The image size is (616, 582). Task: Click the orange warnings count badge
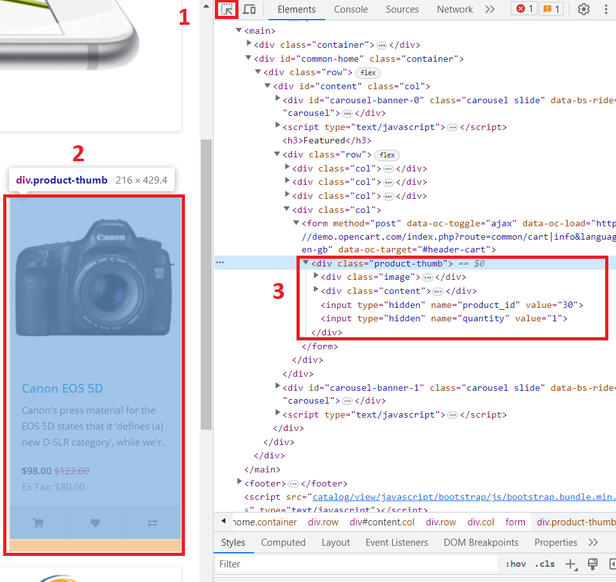[552, 10]
